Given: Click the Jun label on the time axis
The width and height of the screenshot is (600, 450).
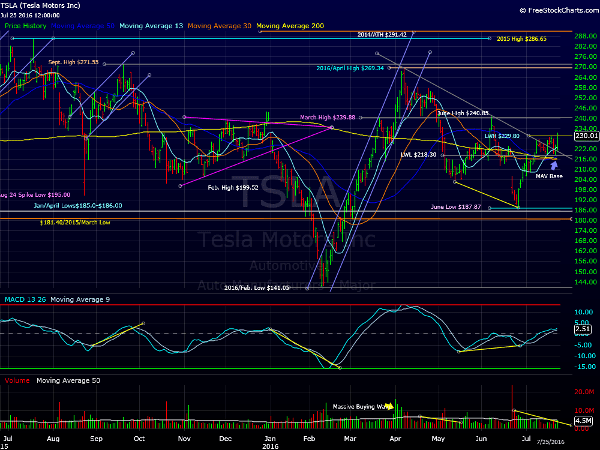Looking at the screenshot, I should (x=481, y=438).
